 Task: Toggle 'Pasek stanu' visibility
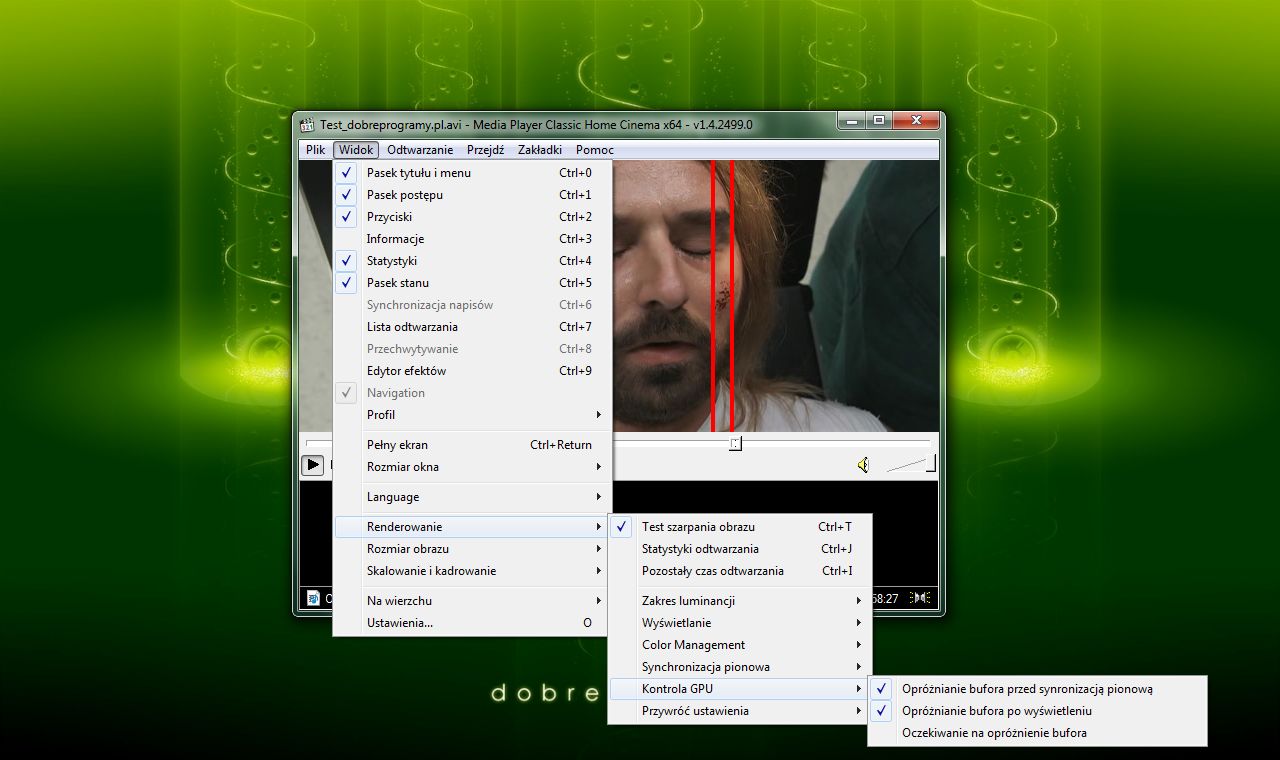pyautogui.click(x=470, y=283)
